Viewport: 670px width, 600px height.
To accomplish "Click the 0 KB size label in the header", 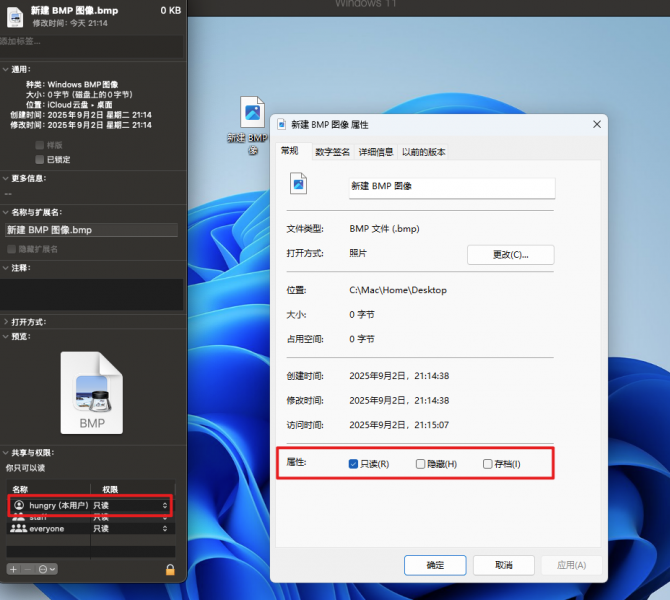I will pyautogui.click(x=170, y=11).
